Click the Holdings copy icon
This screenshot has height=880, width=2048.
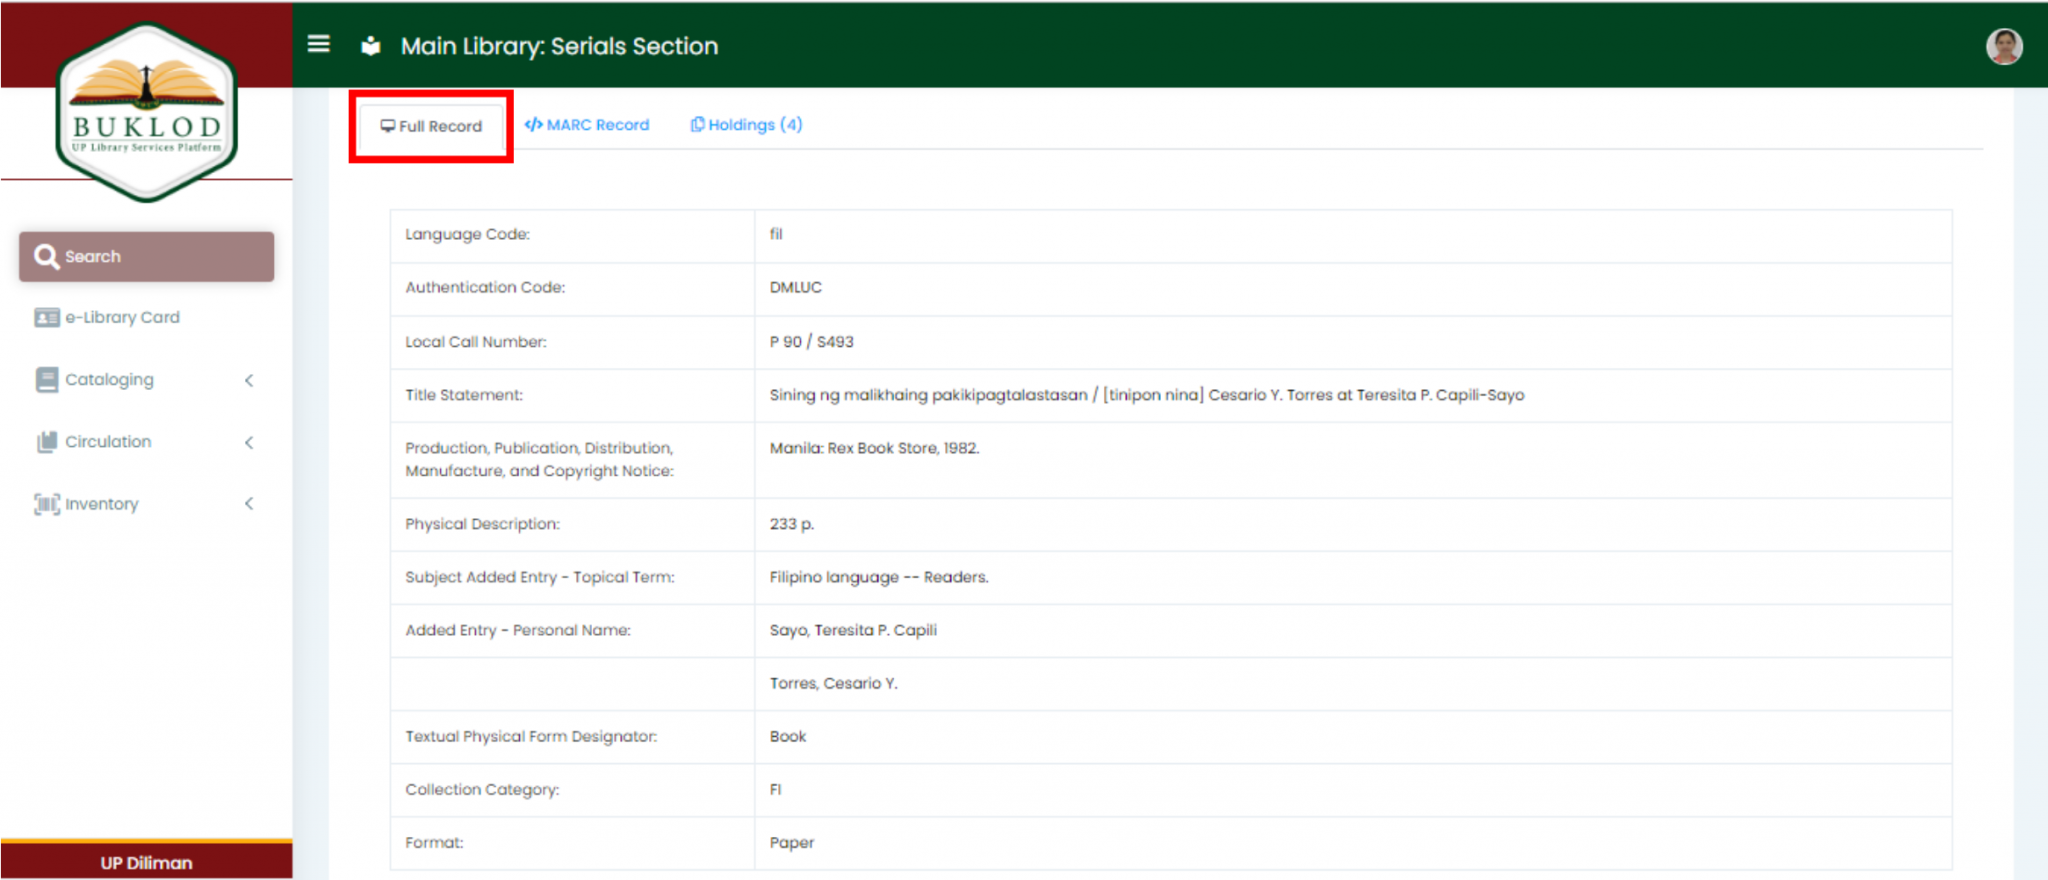[698, 125]
